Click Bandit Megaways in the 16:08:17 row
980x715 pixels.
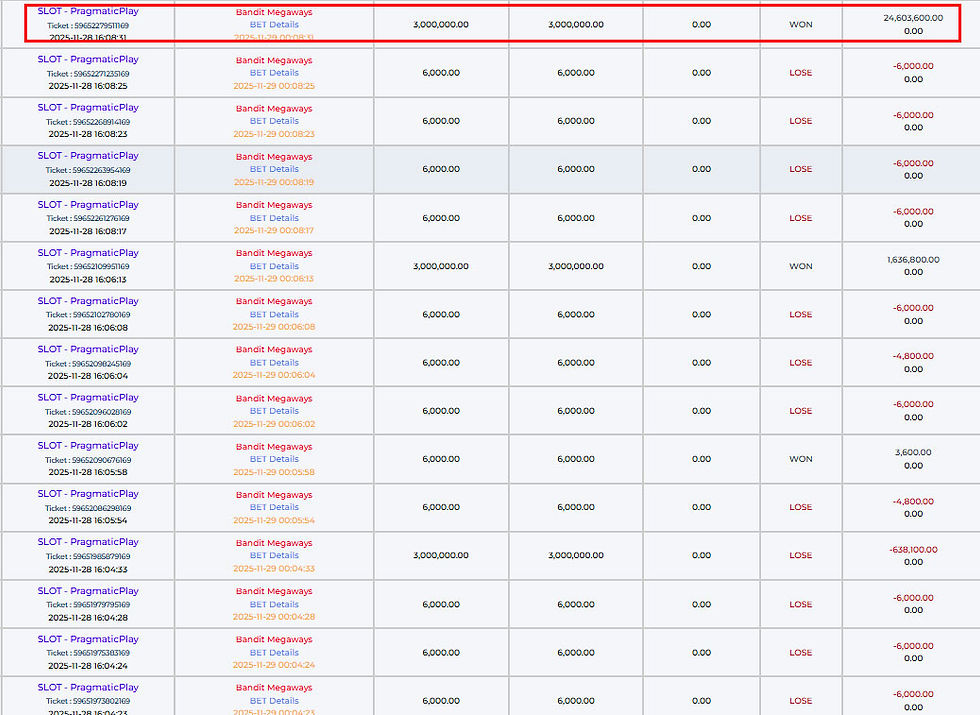pyautogui.click(x=274, y=205)
